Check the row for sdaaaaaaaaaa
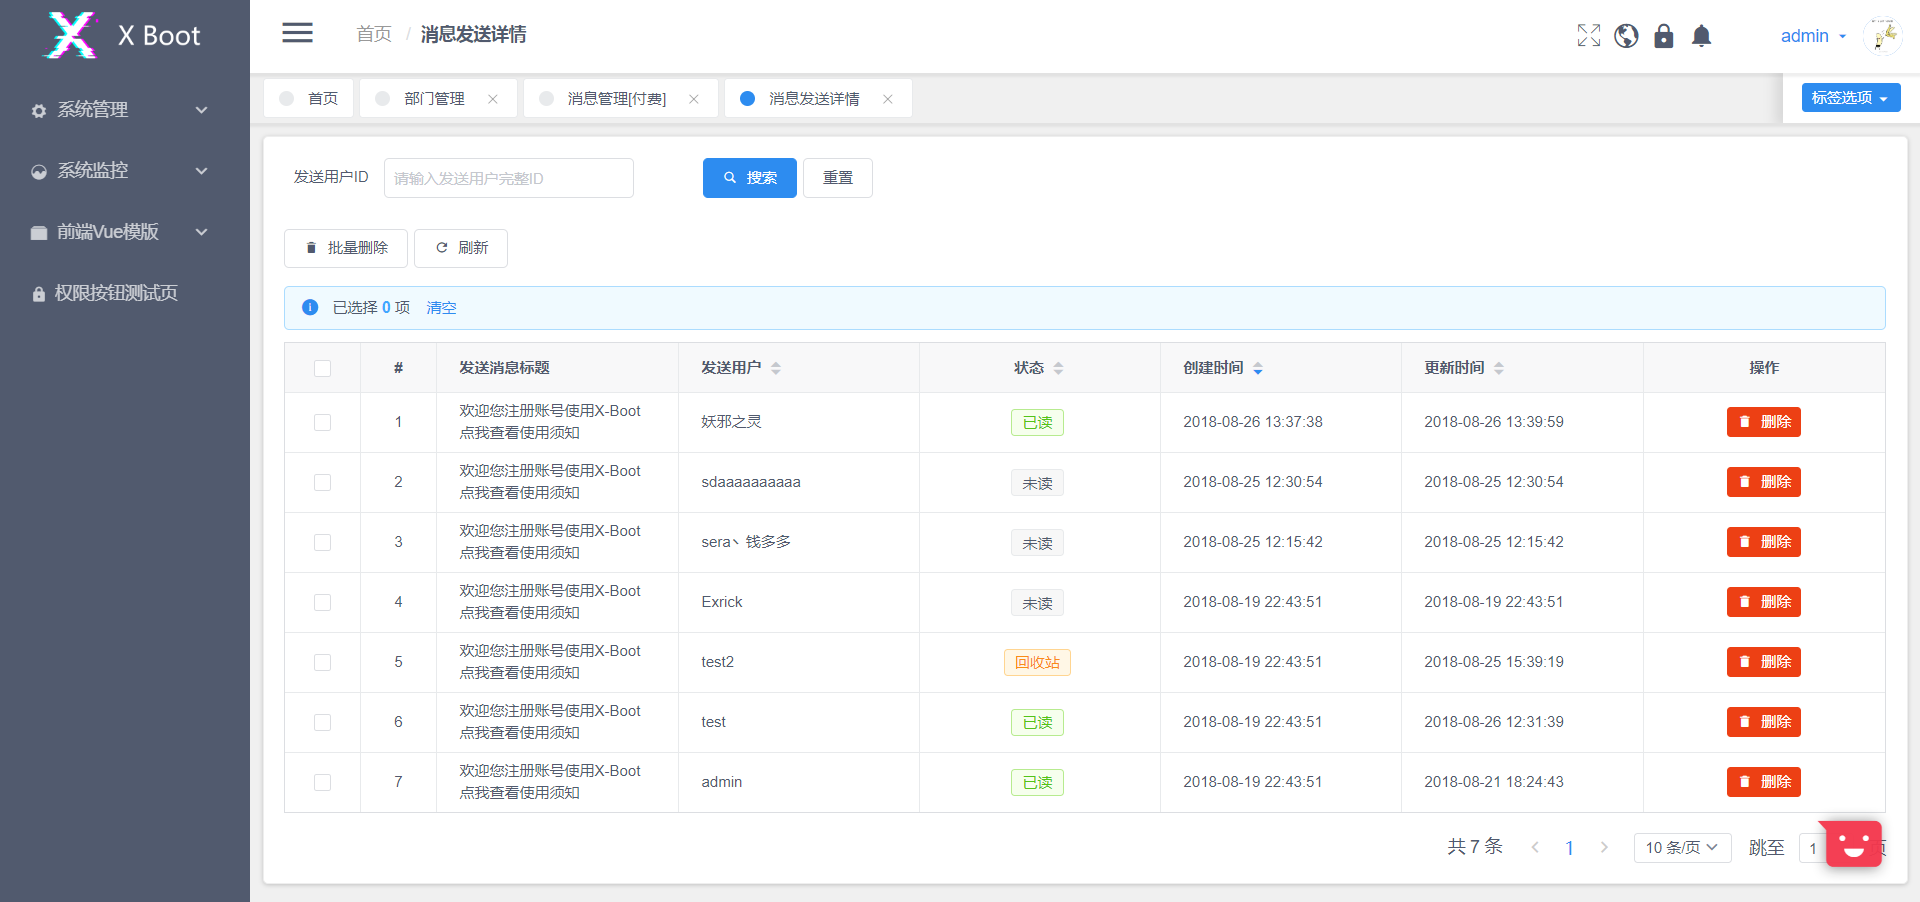 pos(322,482)
